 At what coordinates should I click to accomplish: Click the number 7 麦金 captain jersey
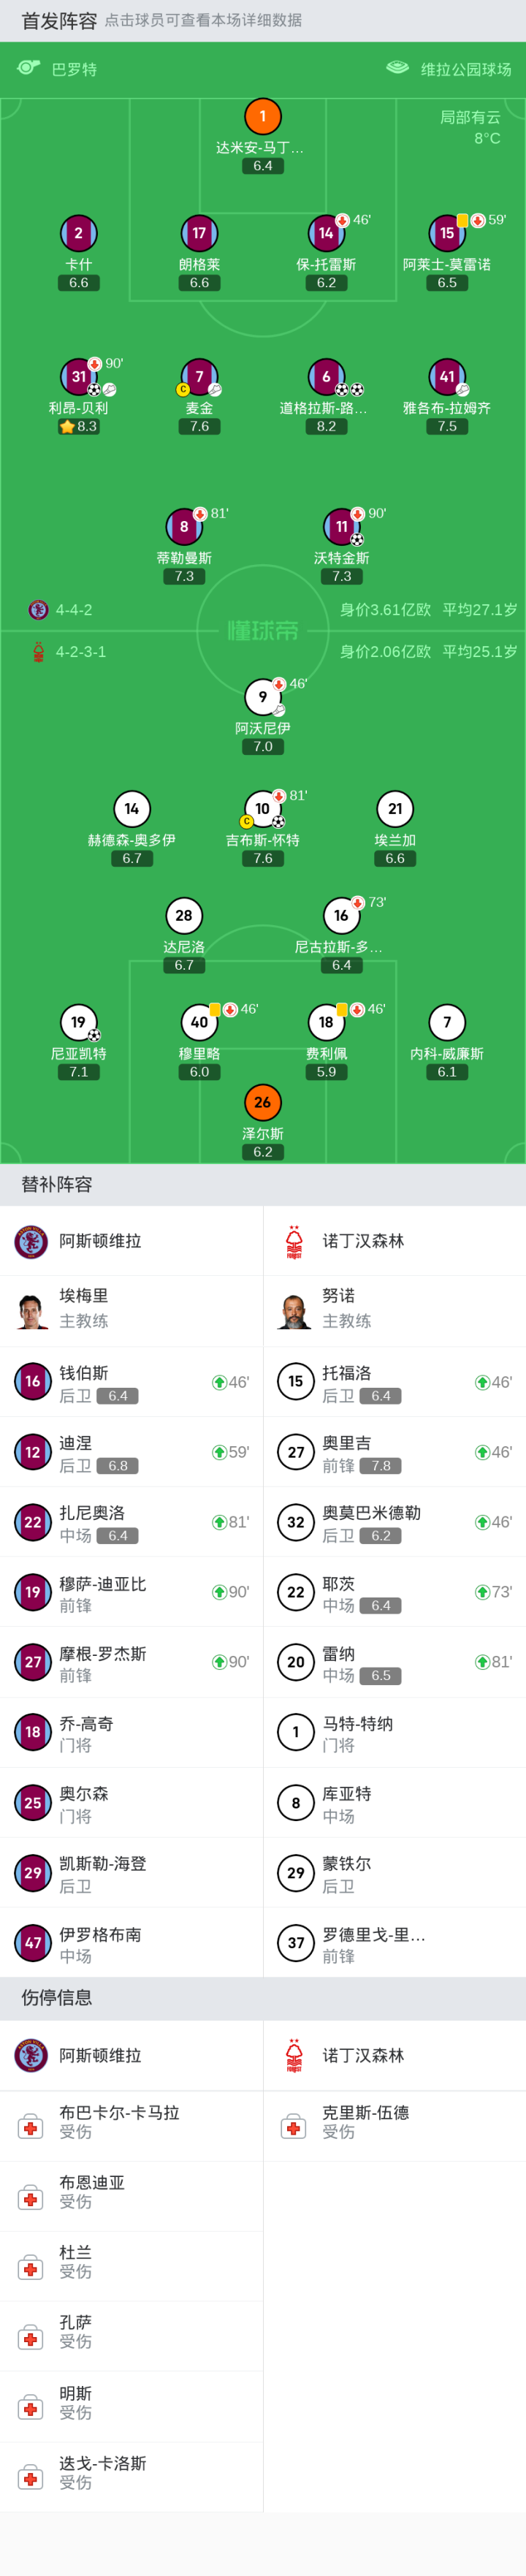(199, 377)
